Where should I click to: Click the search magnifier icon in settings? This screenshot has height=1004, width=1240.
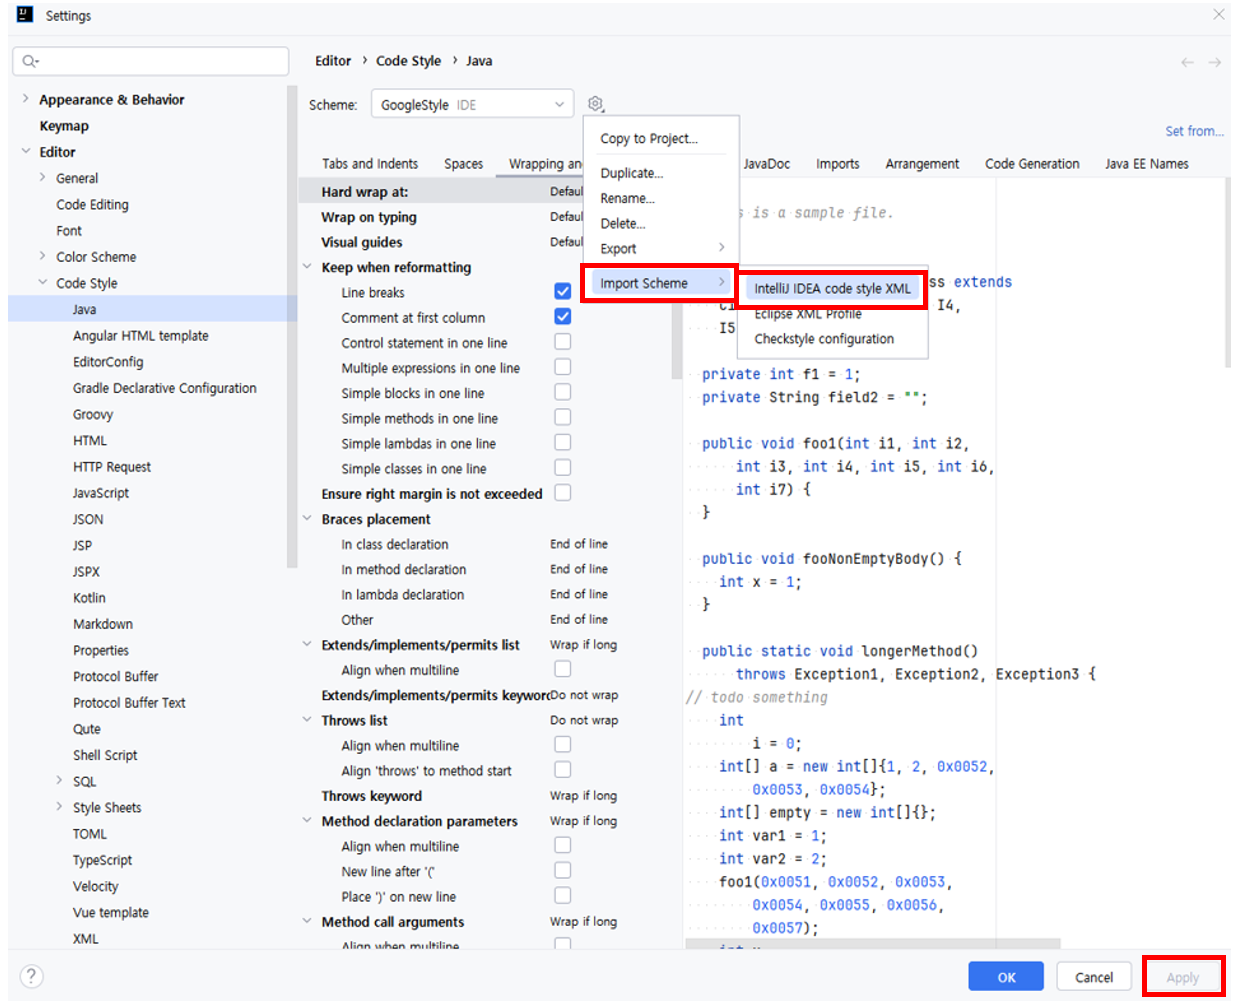[30, 61]
